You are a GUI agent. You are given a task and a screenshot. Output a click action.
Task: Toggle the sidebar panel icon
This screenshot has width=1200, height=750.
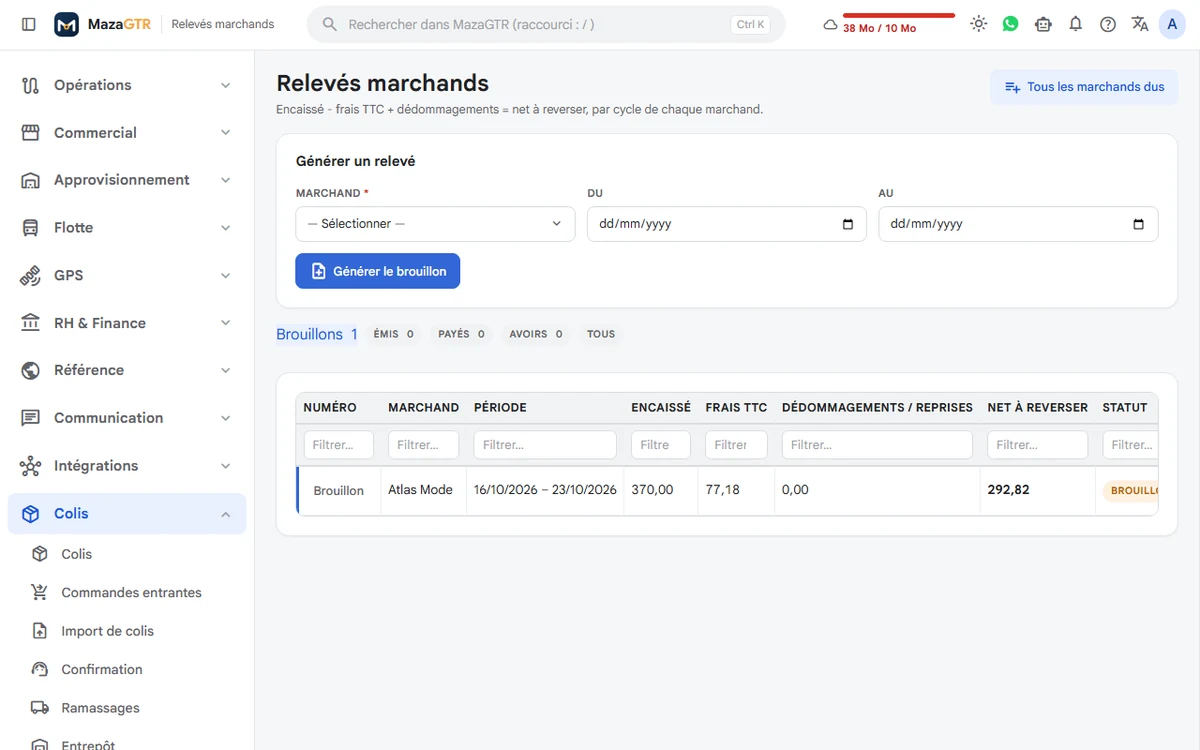point(28,24)
